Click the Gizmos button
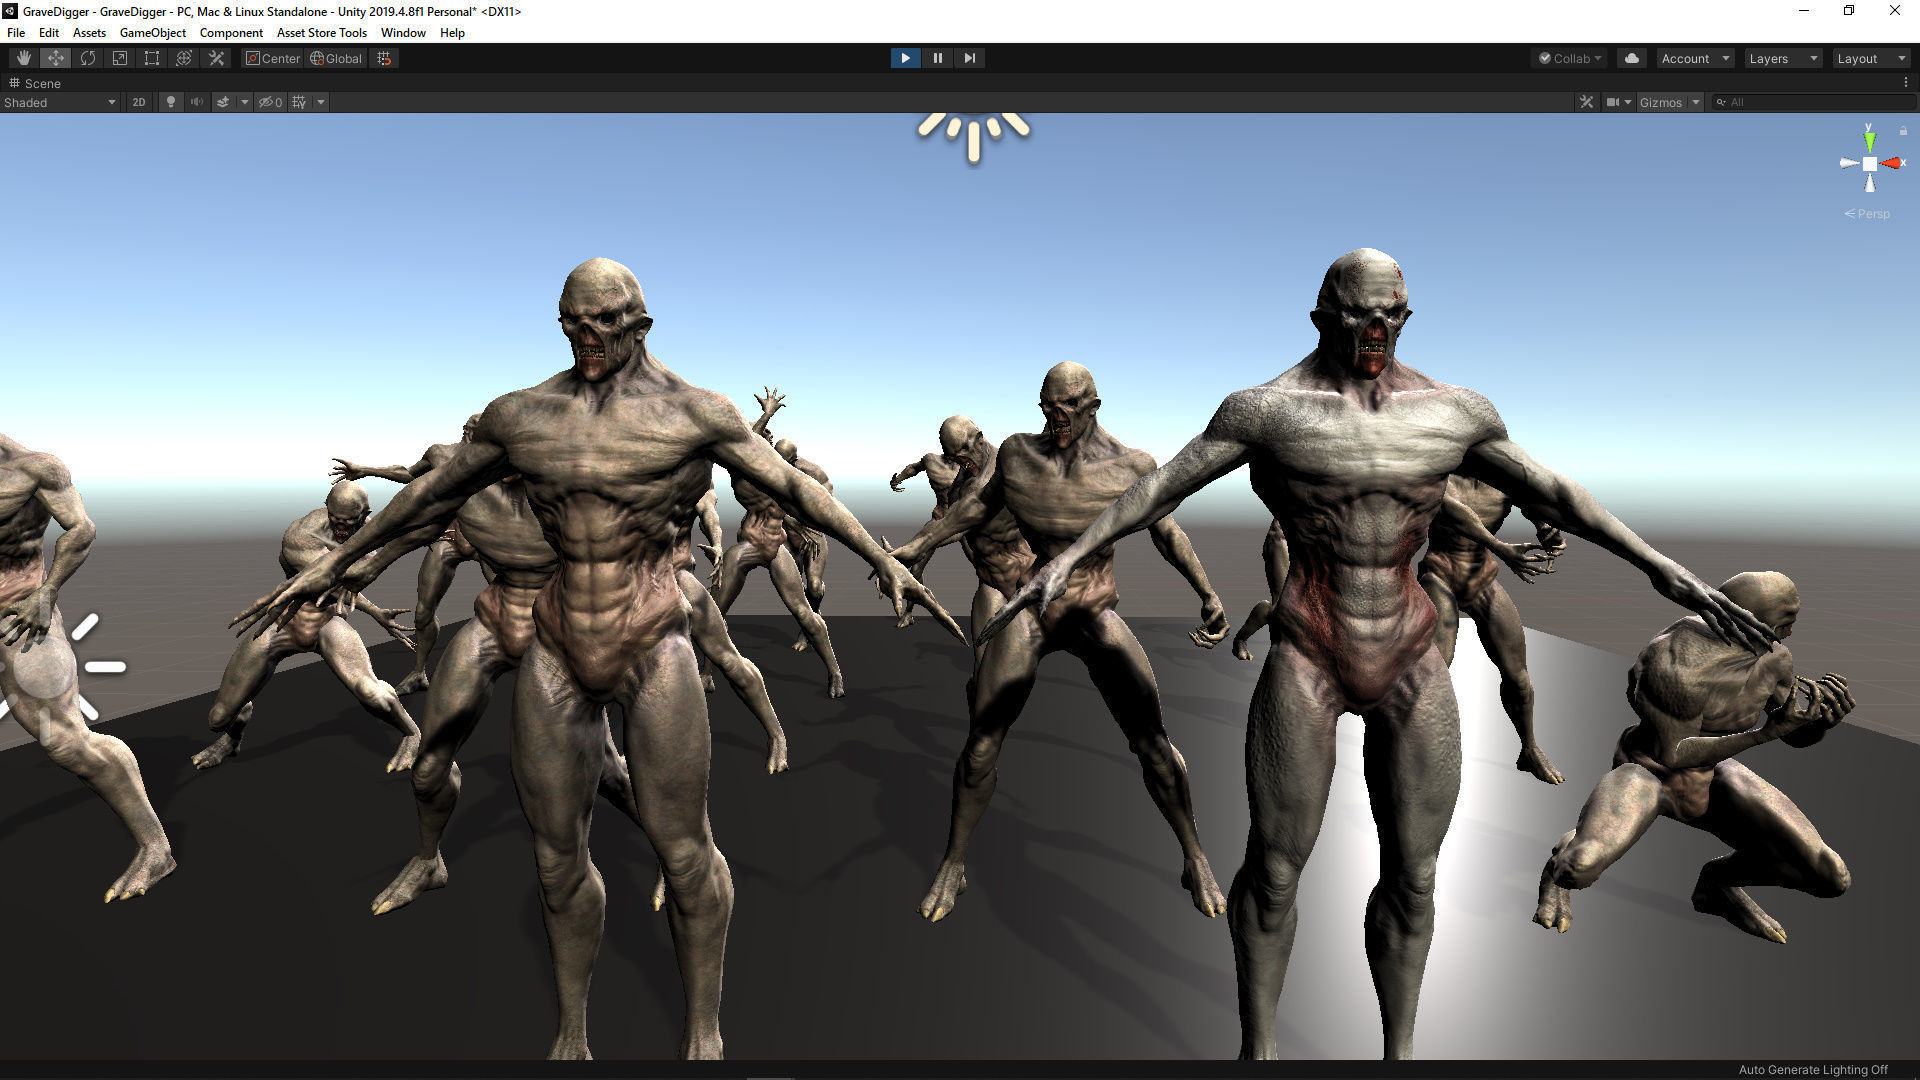 click(1660, 102)
